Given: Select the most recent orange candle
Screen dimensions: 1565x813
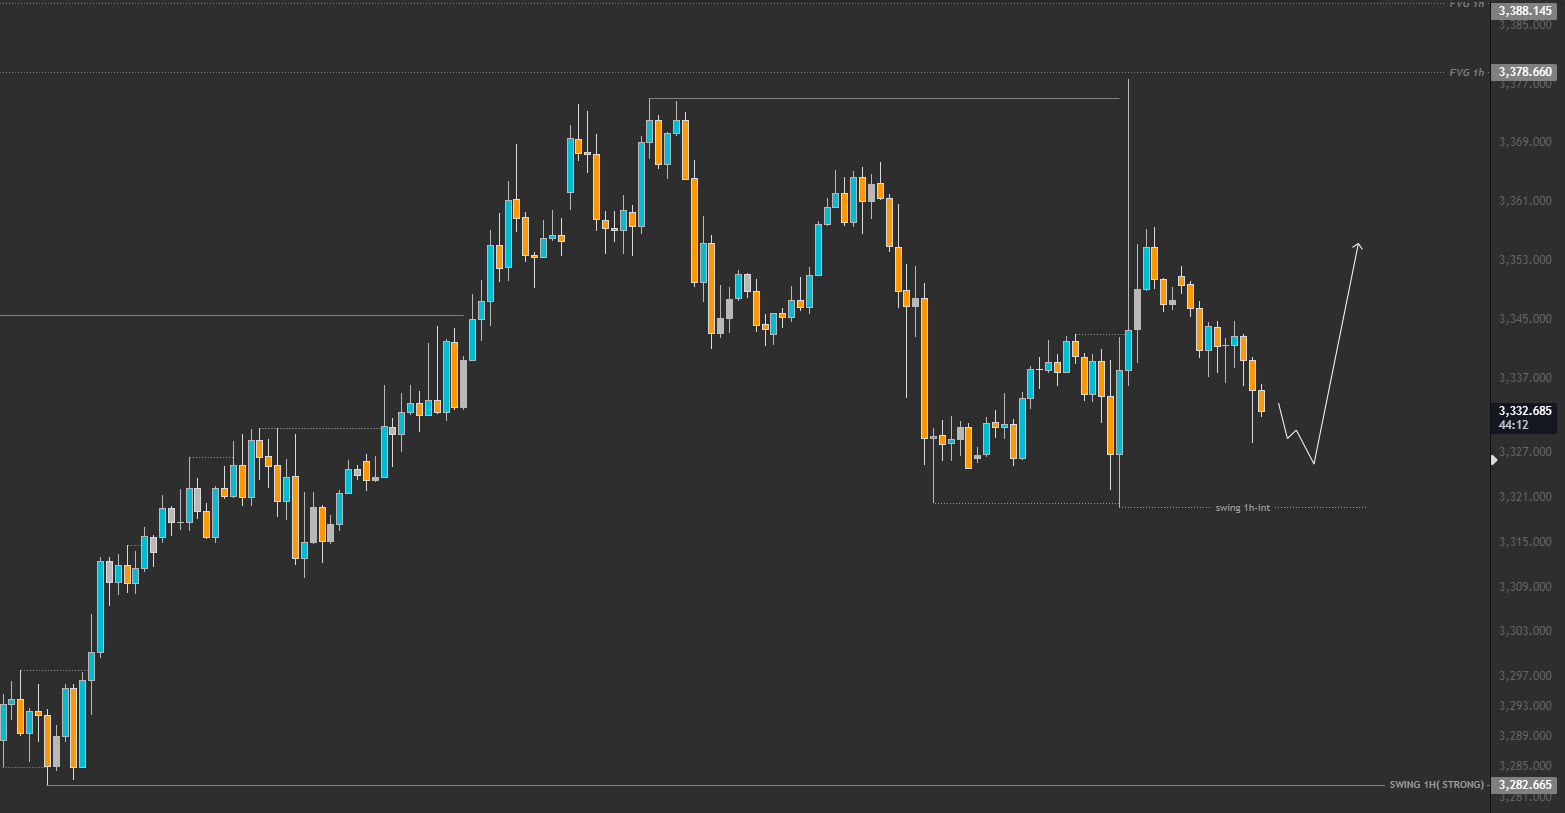Looking at the screenshot, I should pos(1262,401).
